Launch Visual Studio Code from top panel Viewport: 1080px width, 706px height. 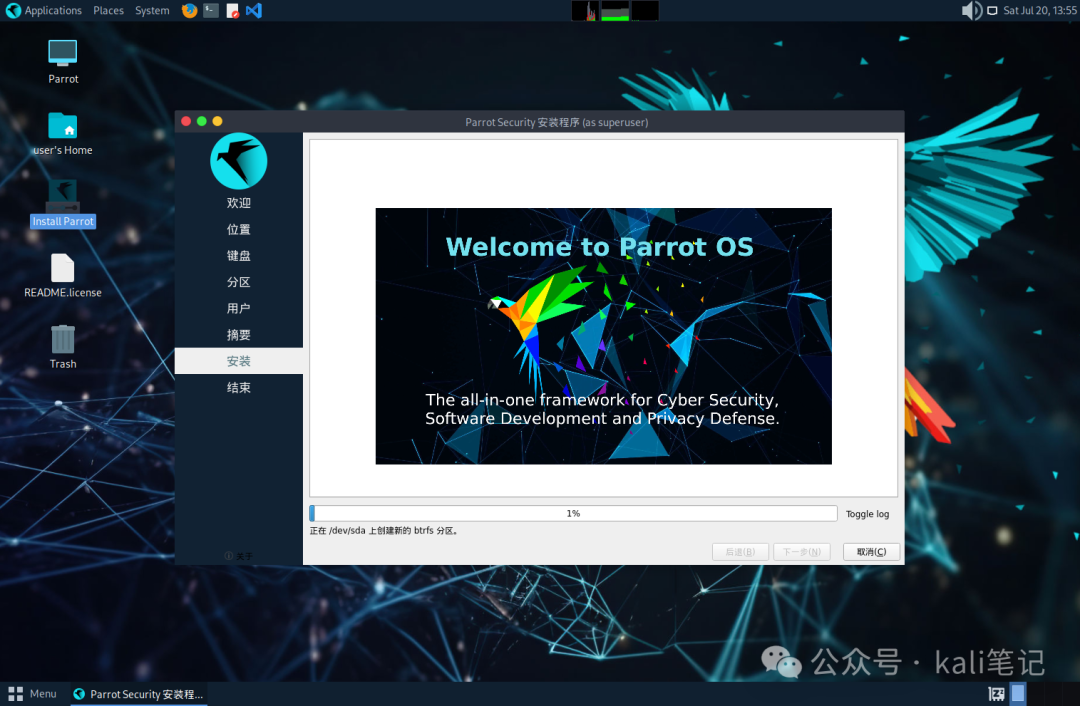254,10
